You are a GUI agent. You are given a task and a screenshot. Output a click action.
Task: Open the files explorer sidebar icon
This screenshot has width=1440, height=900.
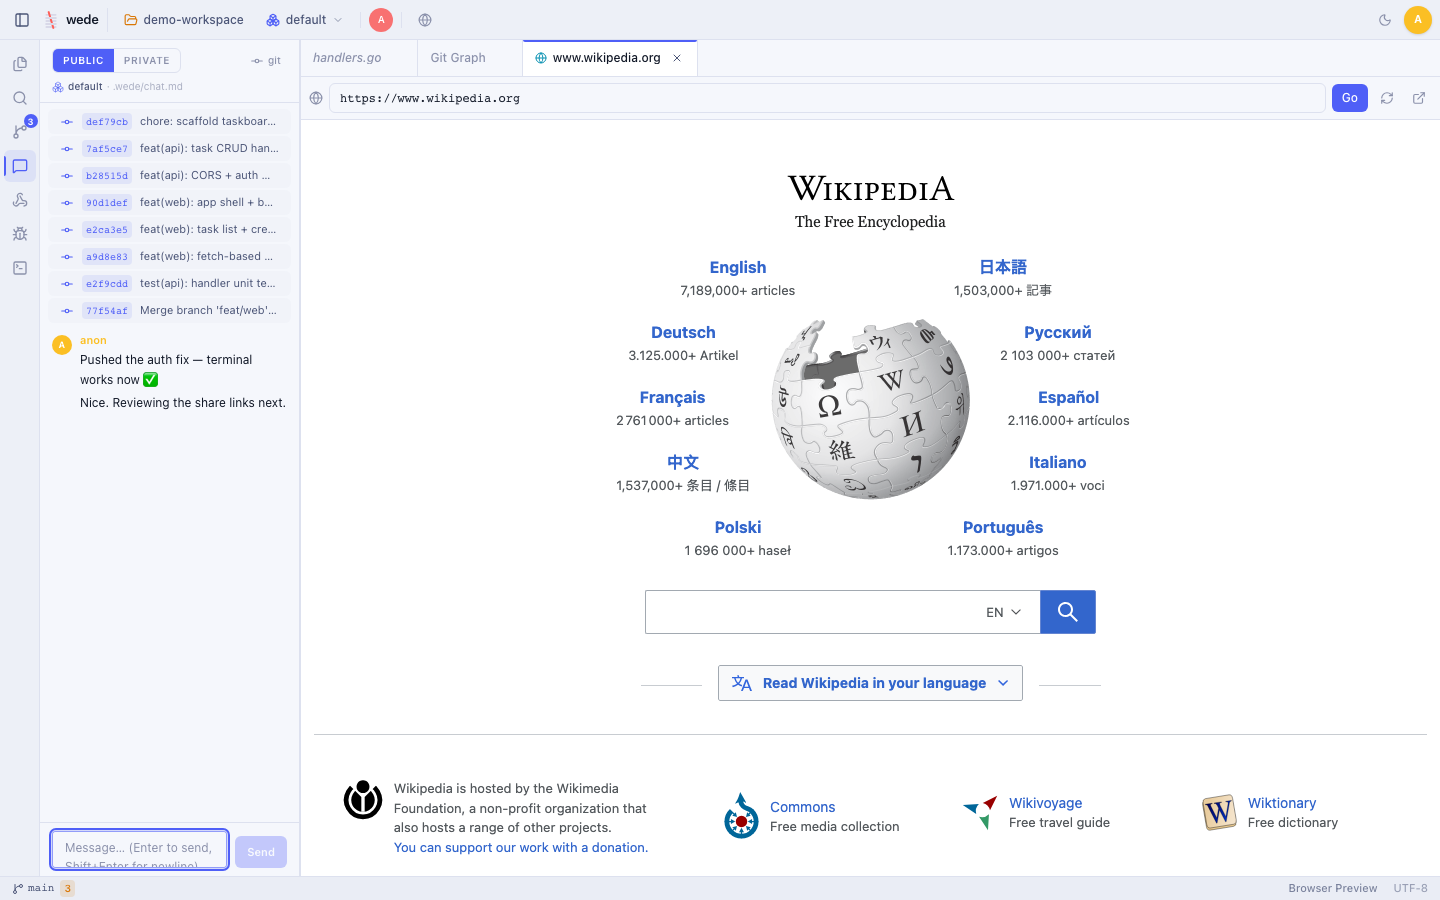[x=20, y=64]
